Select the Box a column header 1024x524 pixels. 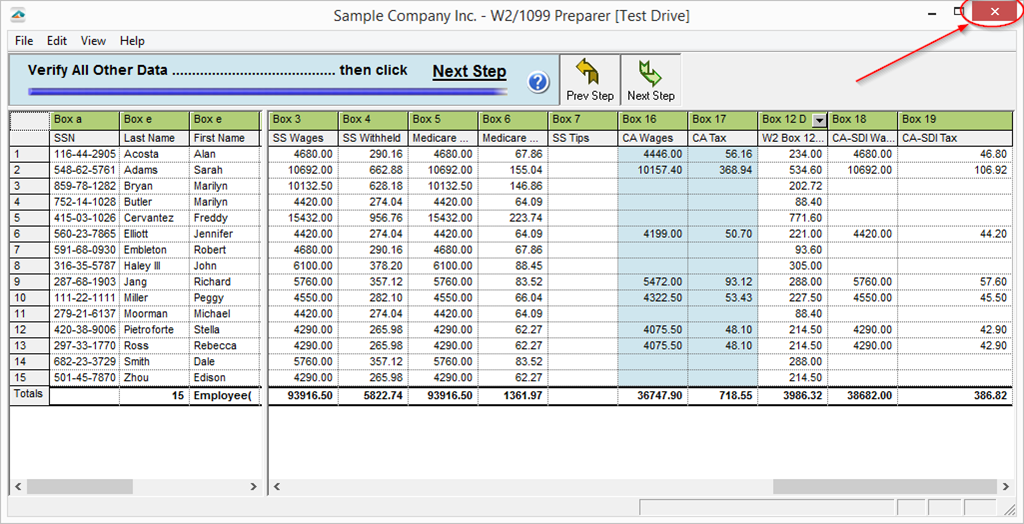(84, 120)
